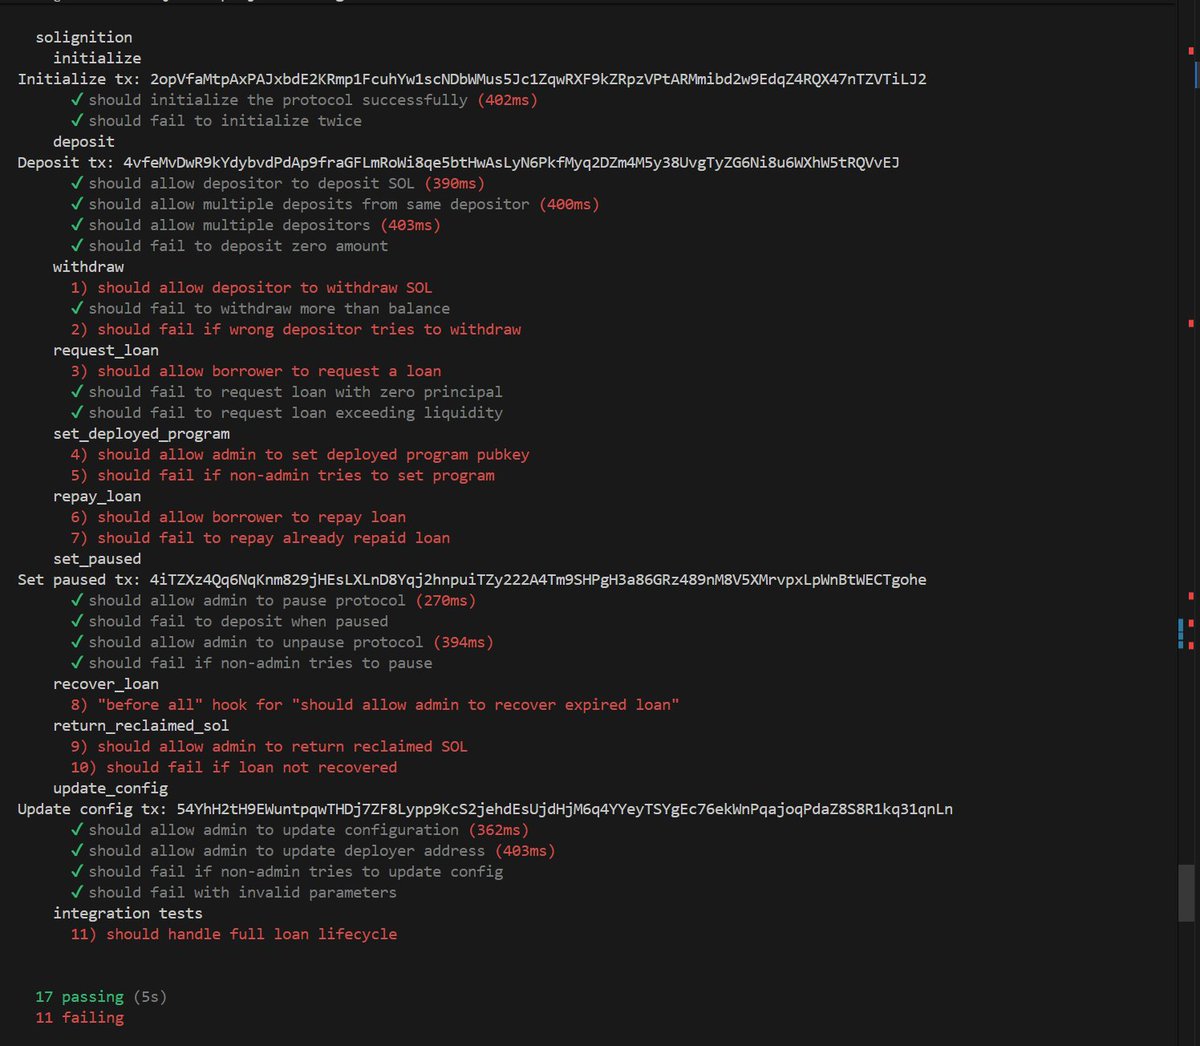Screen dimensions: 1200x1046
Task: Click the 'integration tests' section heading
Action: tap(128, 913)
